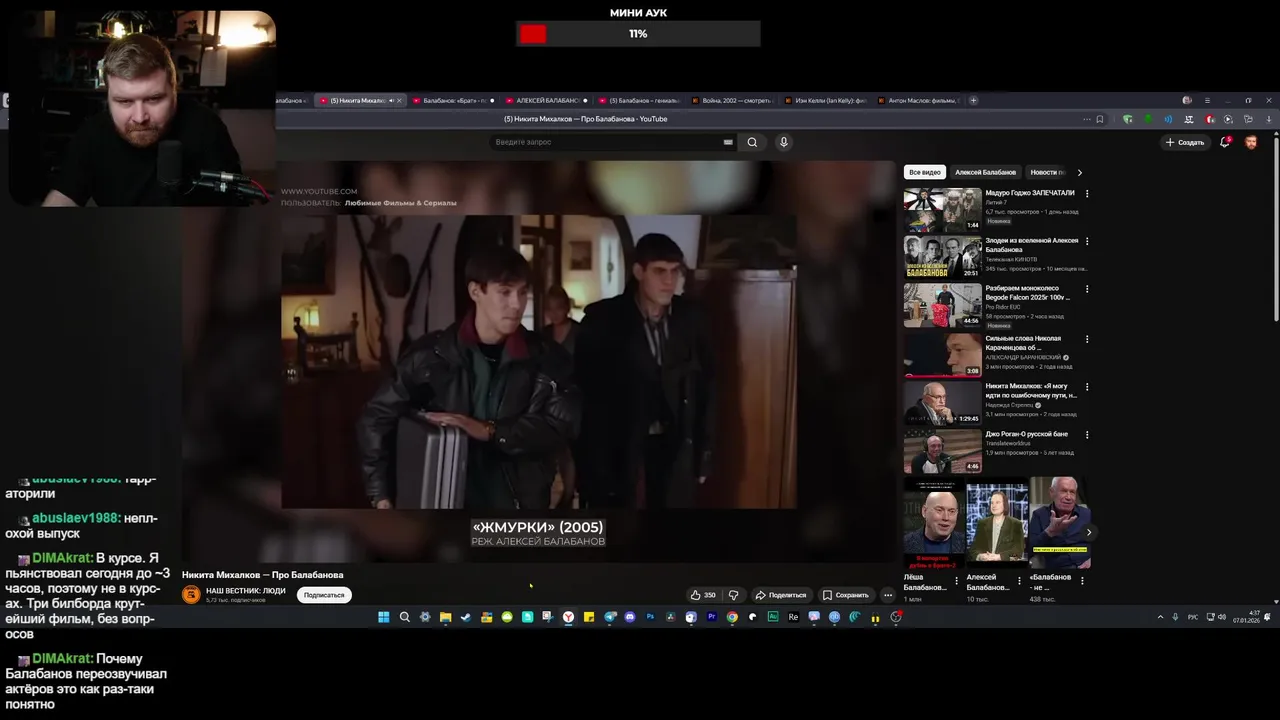Image resolution: width=1280 pixels, height=720 pixels.
Task: Switch to 'Война, 2002' browser tab
Action: 735,100
